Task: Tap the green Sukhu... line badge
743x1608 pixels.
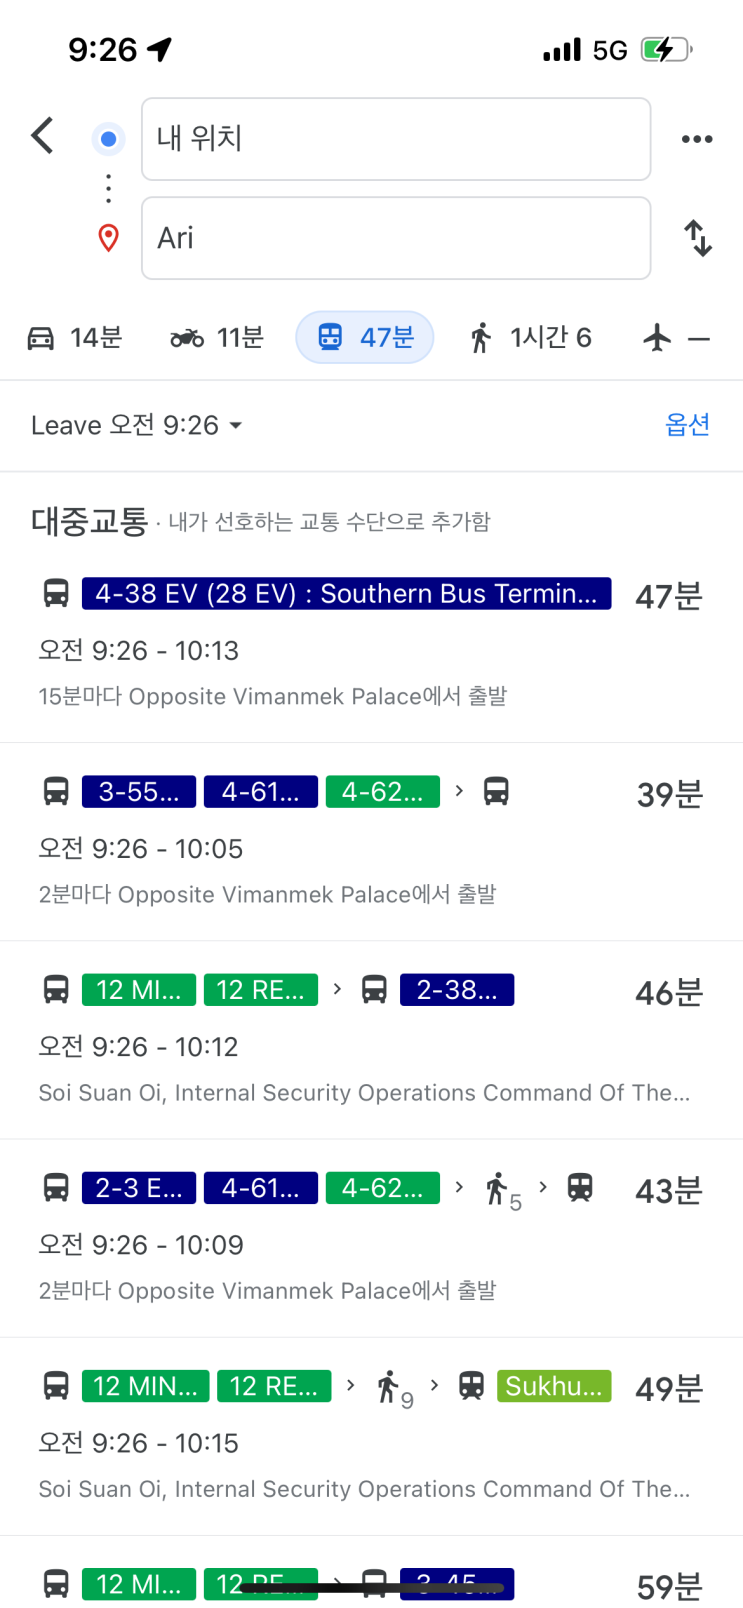Action: pyautogui.click(x=554, y=1386)
